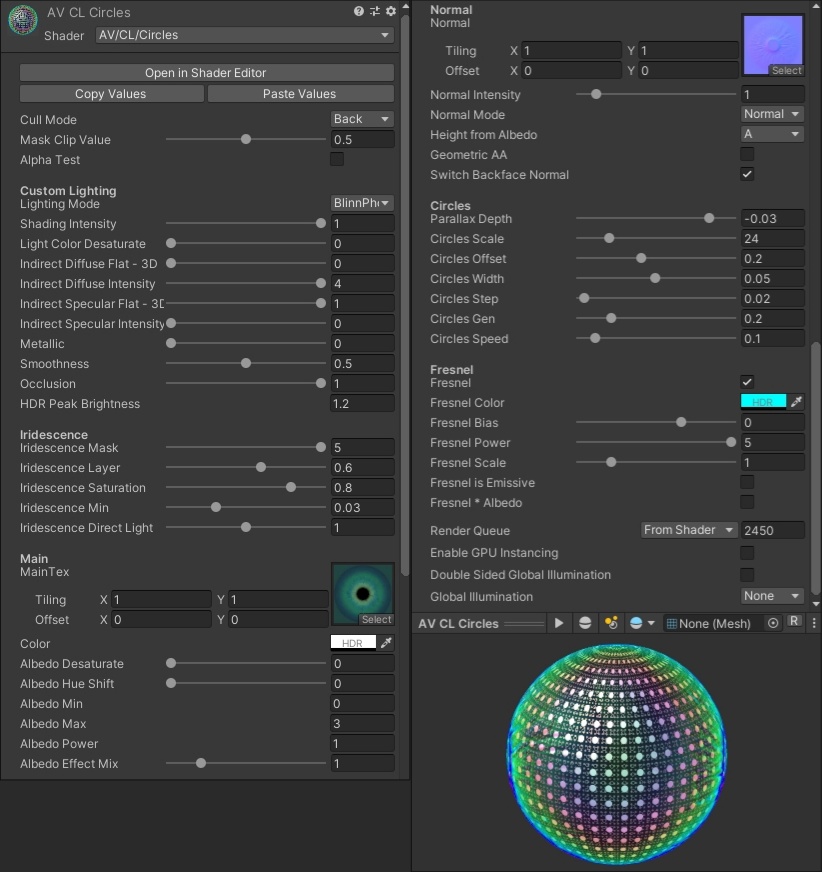This screenshot has height=872, width=822.
Task: Click the R button in the preview toolbar
Action: (795, 622)
